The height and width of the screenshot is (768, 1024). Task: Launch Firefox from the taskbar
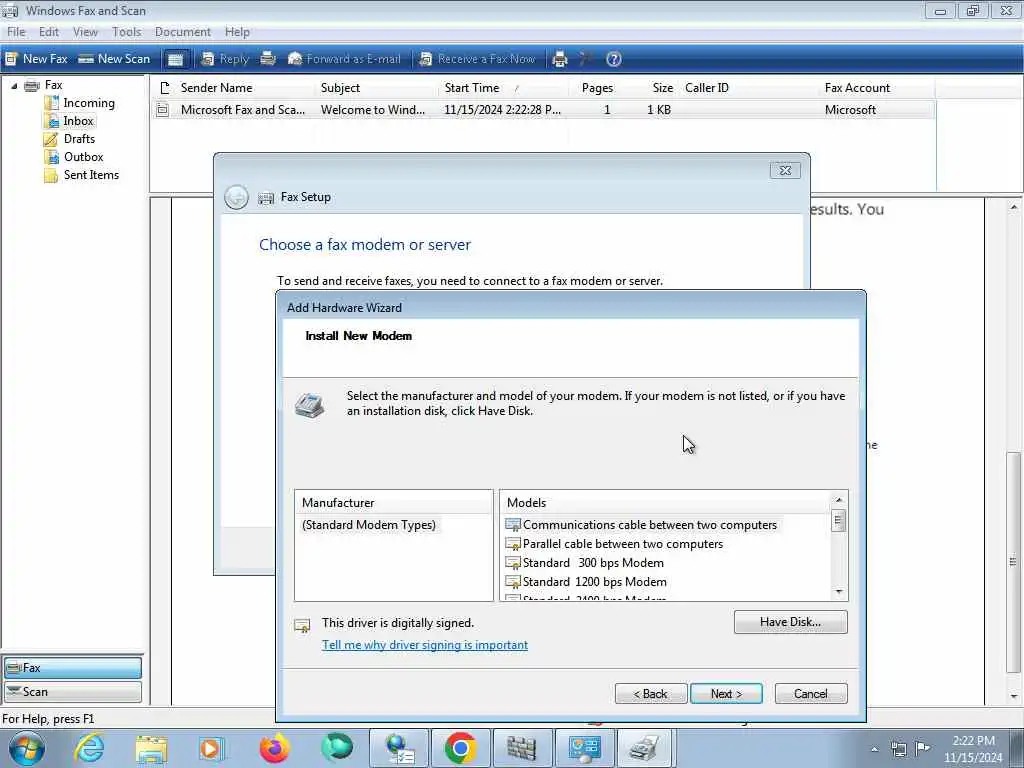click(274, 748)
